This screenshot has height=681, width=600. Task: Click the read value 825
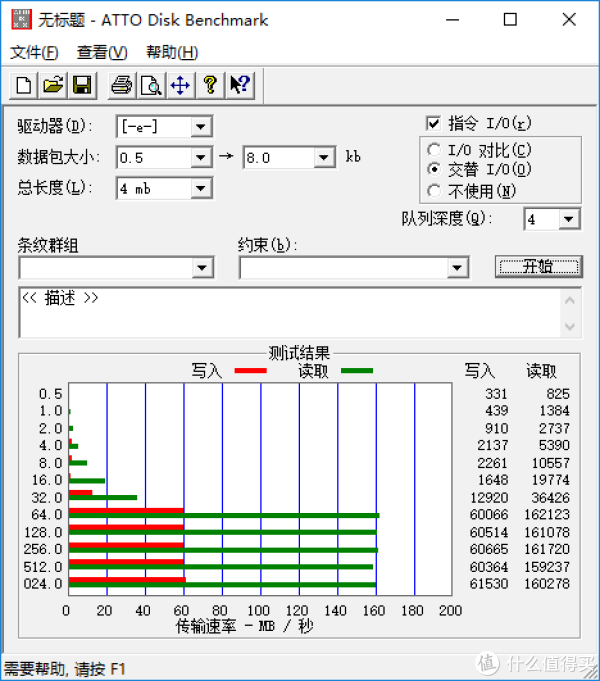558,394
